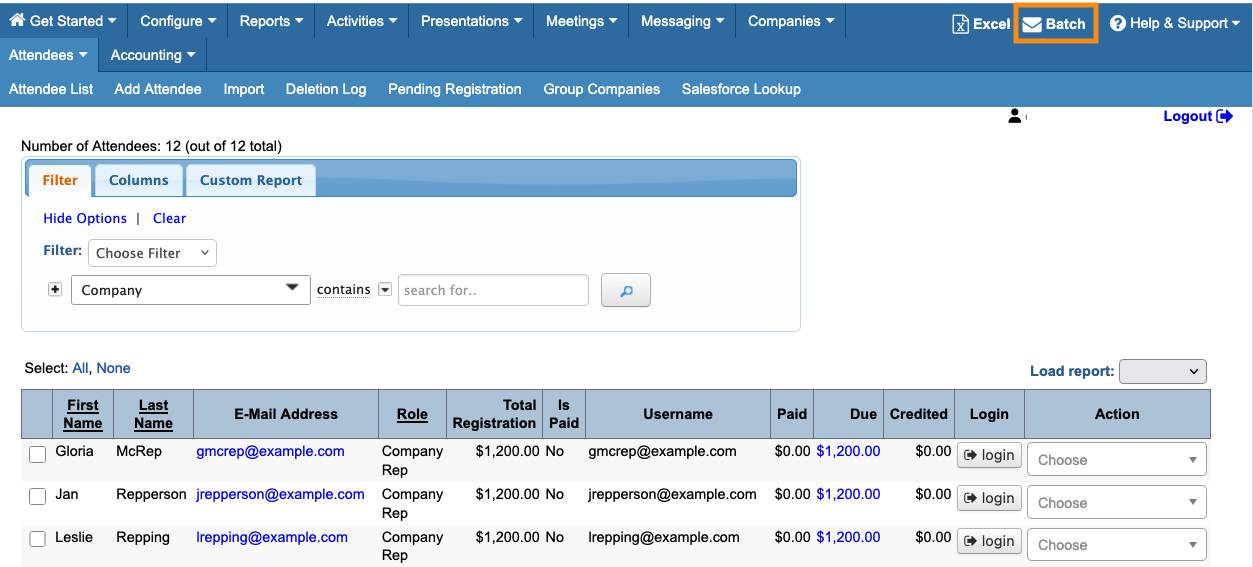Click the Clear filter link

169,218
